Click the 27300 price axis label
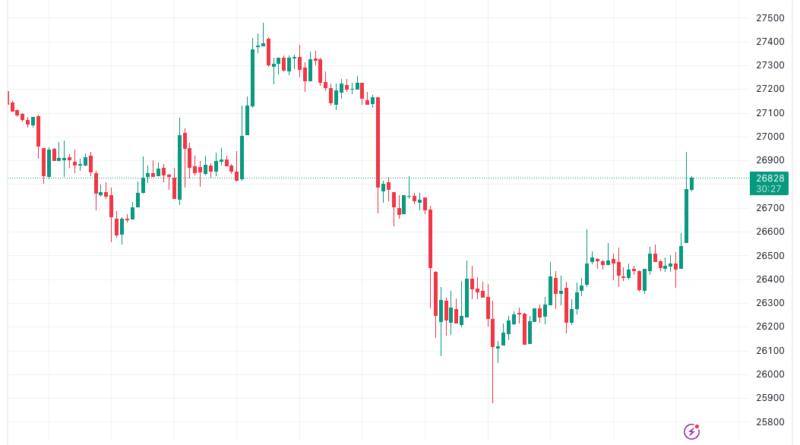 click(x=768, y=65)
